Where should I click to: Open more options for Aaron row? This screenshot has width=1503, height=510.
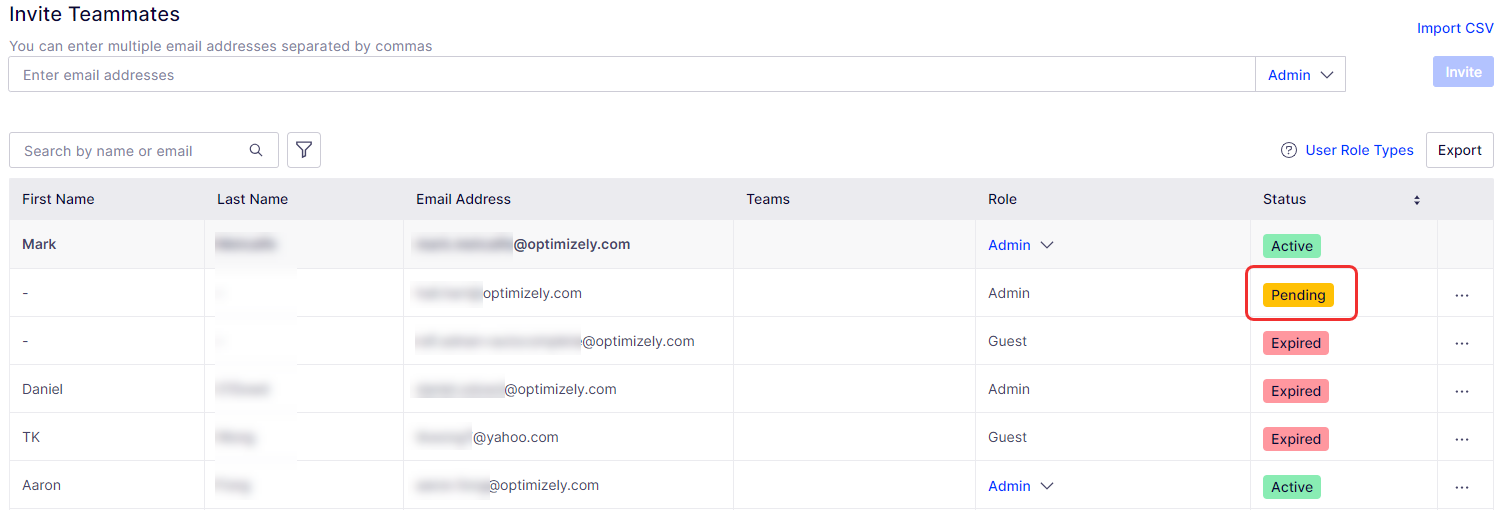[1462, 487]
